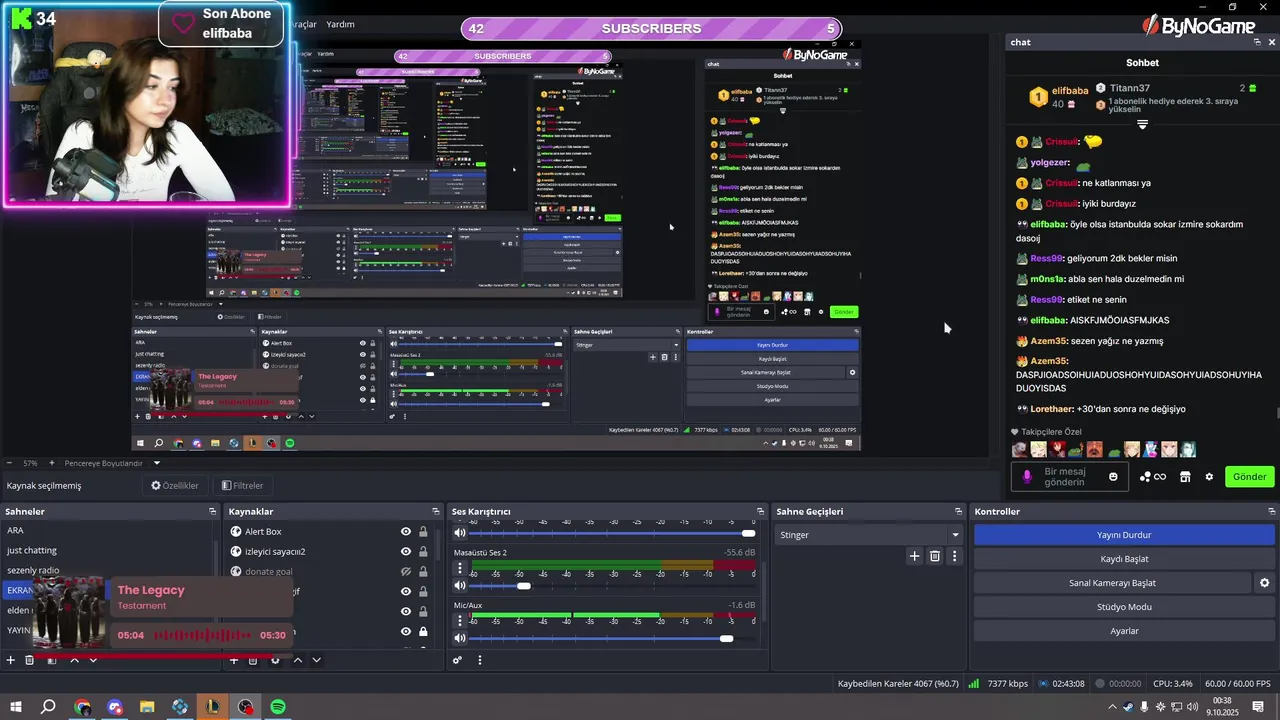Open source Özellikler properties

(x=175, y=486)
